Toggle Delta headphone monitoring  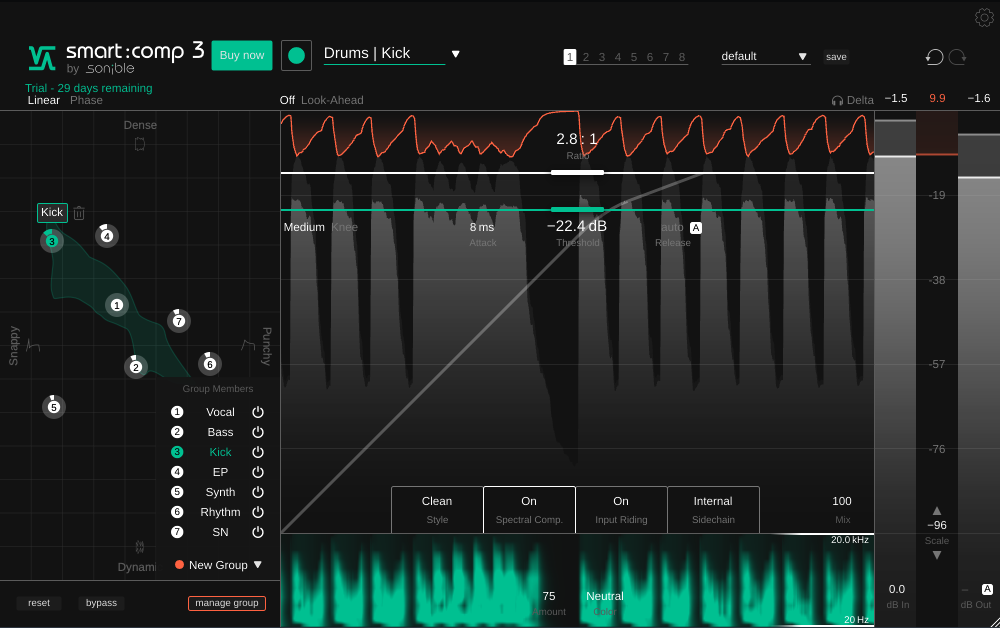tap(852, 100)
